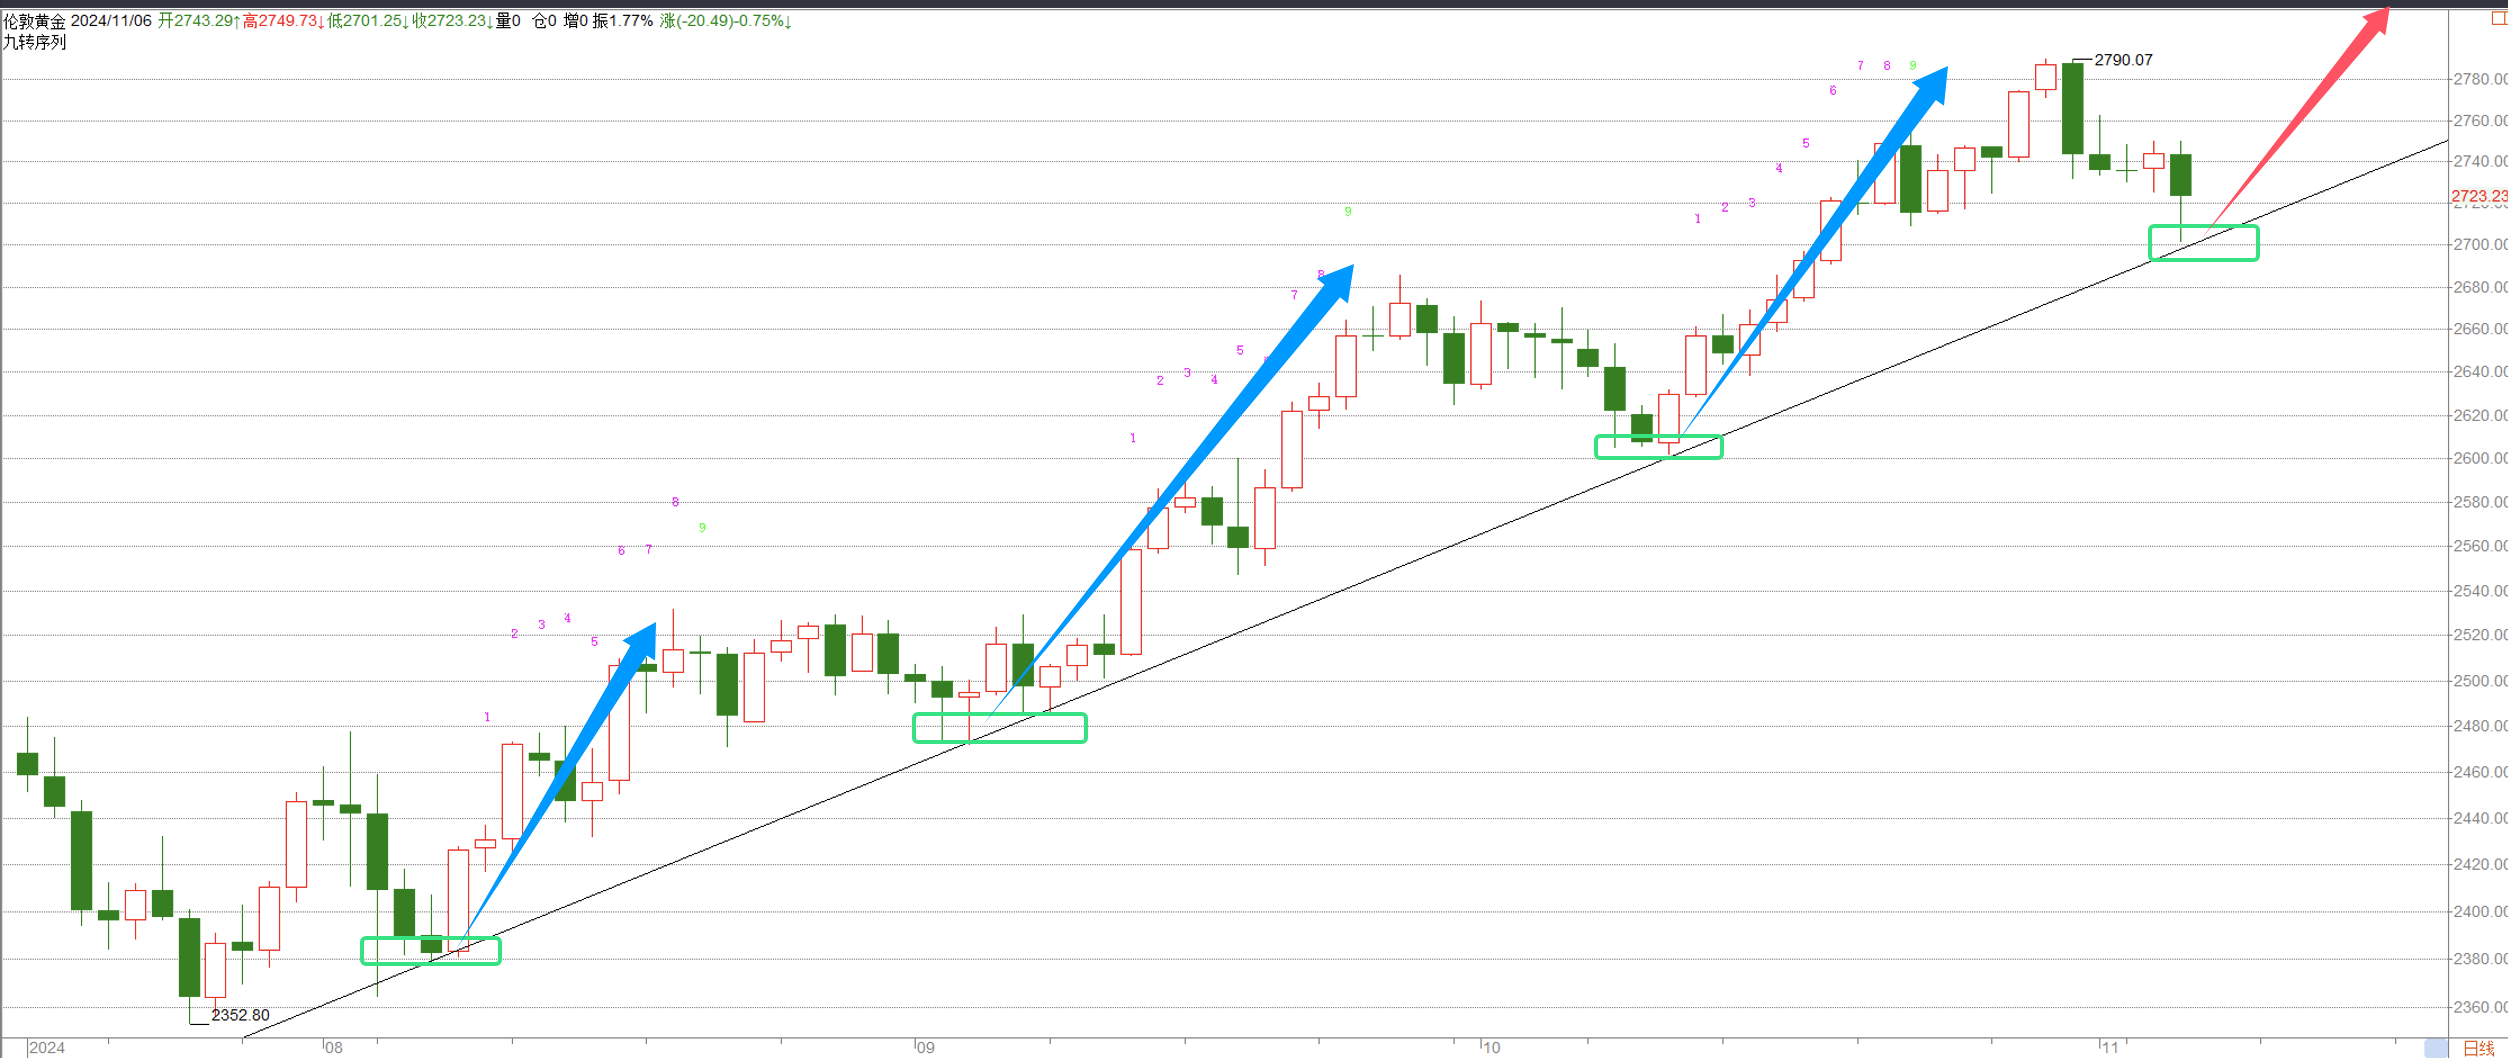Click the 2360.00 price axis label

pos(2480,1007)
